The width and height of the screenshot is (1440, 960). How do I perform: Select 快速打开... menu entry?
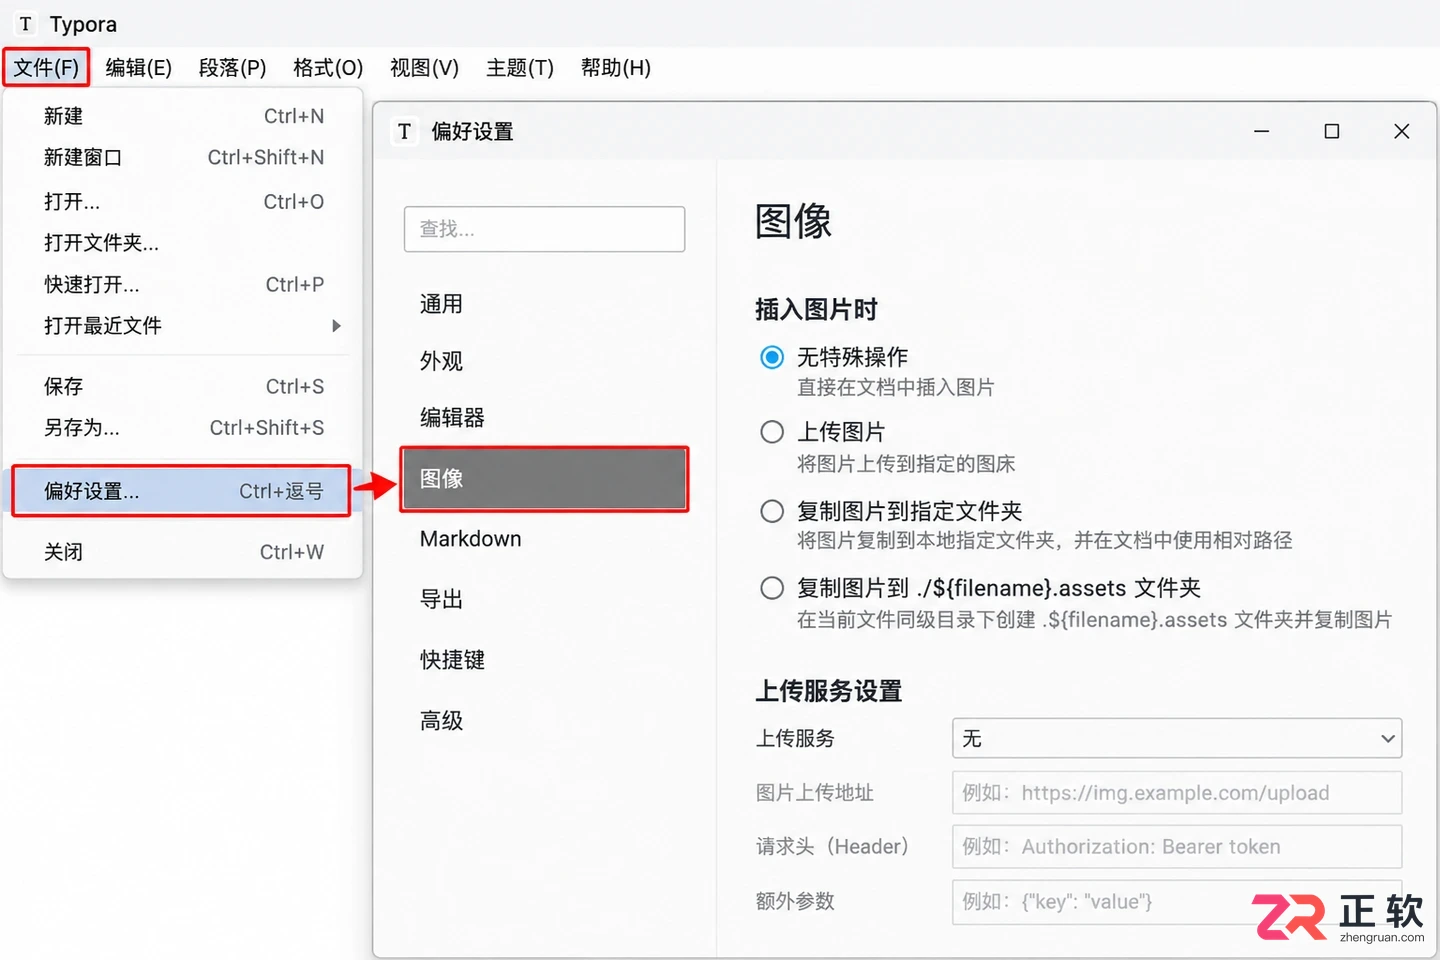(x=183, y=284)
